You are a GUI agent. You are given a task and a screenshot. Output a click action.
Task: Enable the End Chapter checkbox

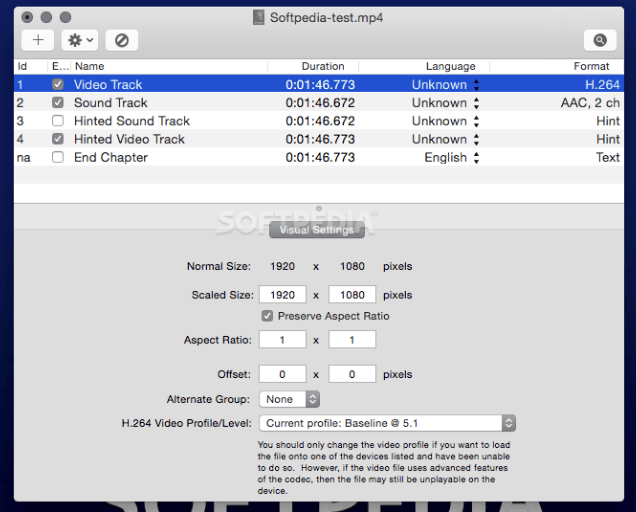click(x=58, y=157)
